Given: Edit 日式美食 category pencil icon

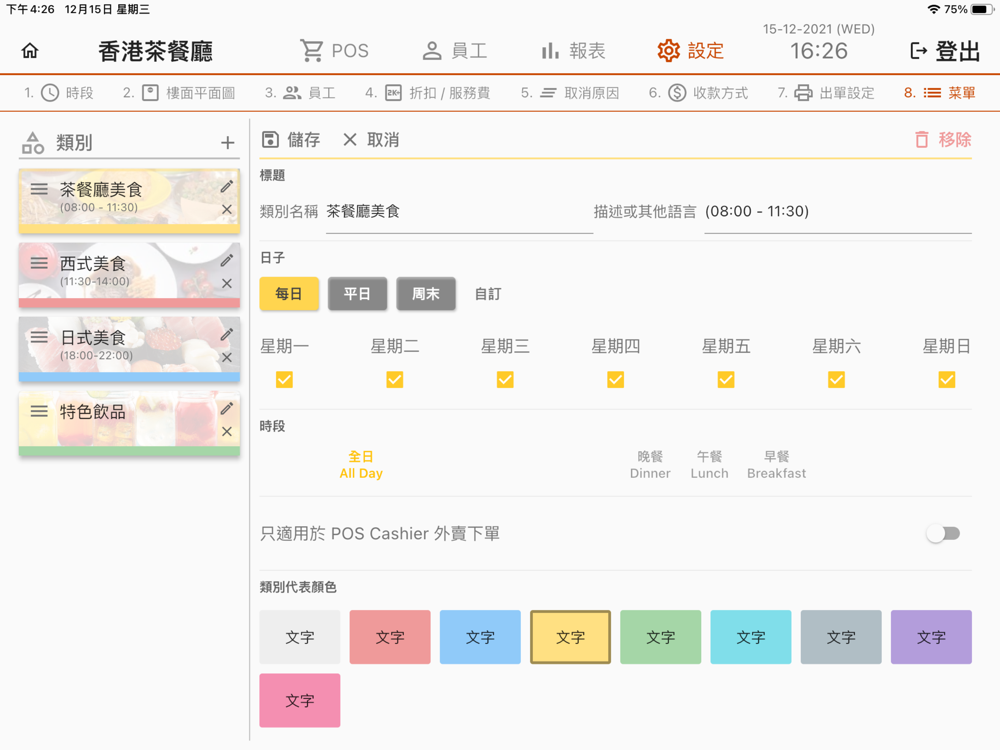Looking at the screenshot, I should click(227, 334).
